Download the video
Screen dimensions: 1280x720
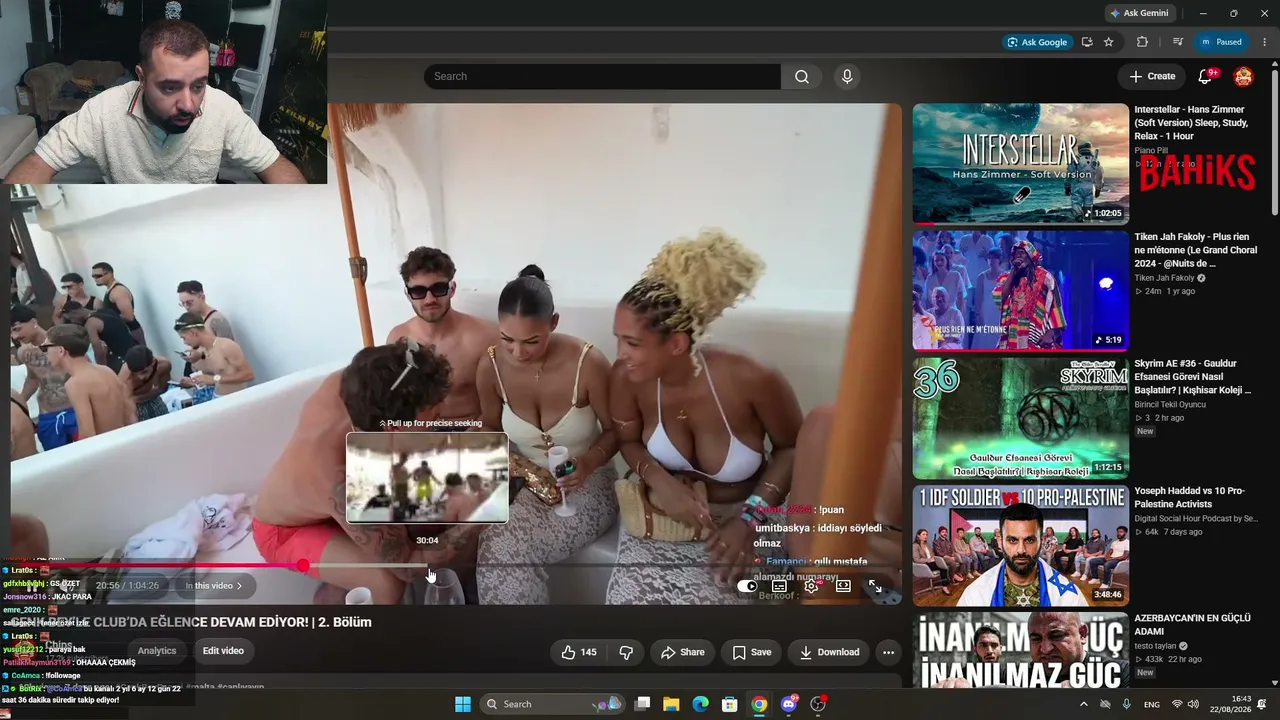[829, 652]
